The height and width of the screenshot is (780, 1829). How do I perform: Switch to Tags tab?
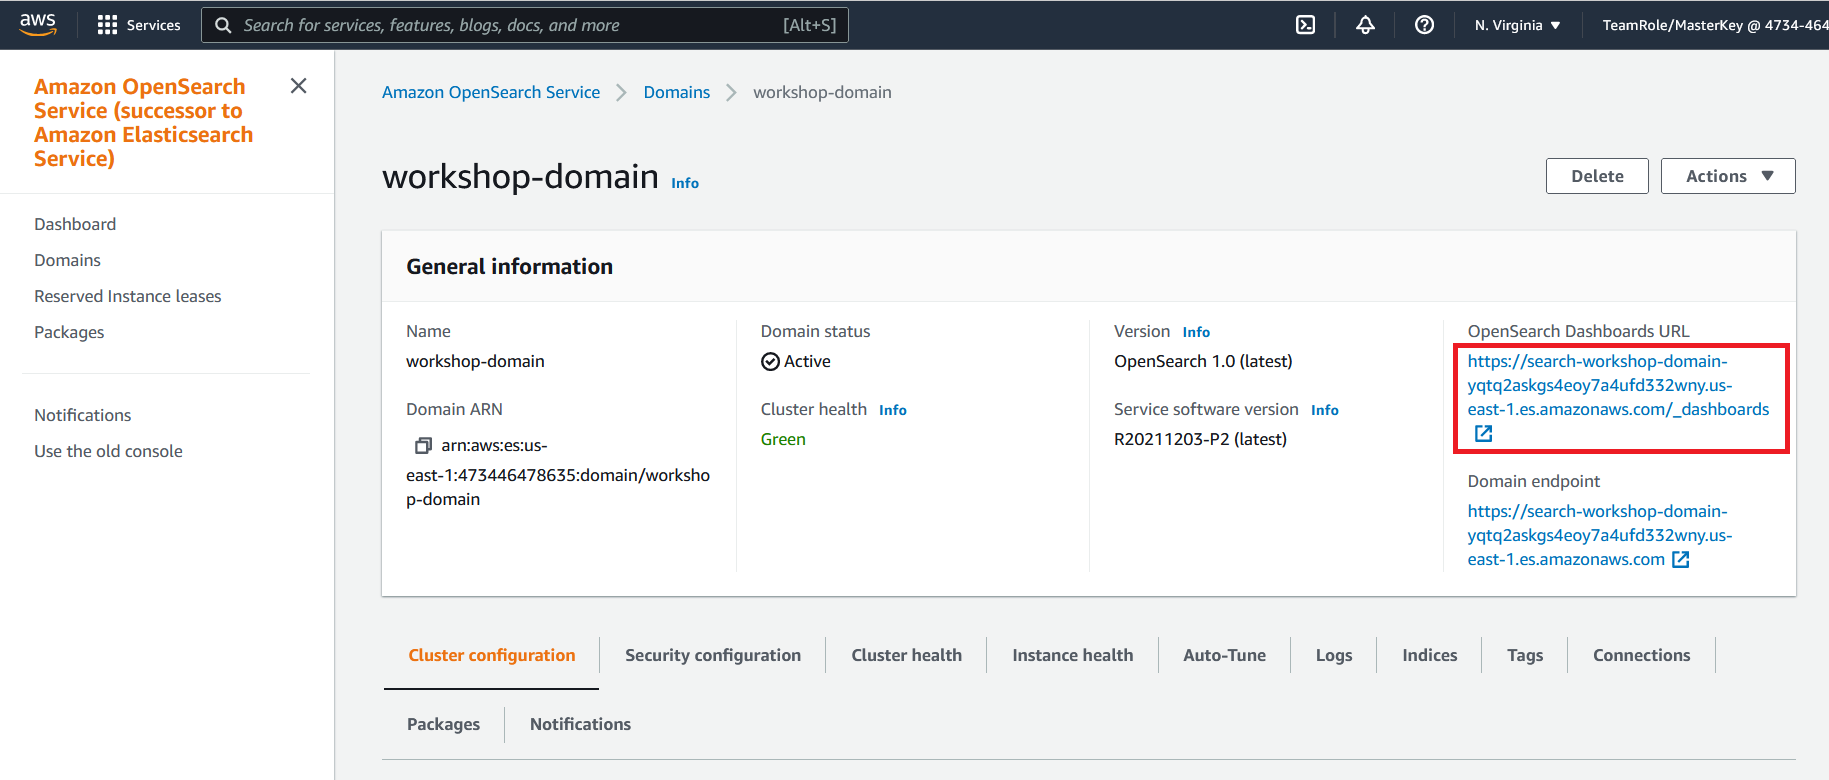coord(1525,655)
